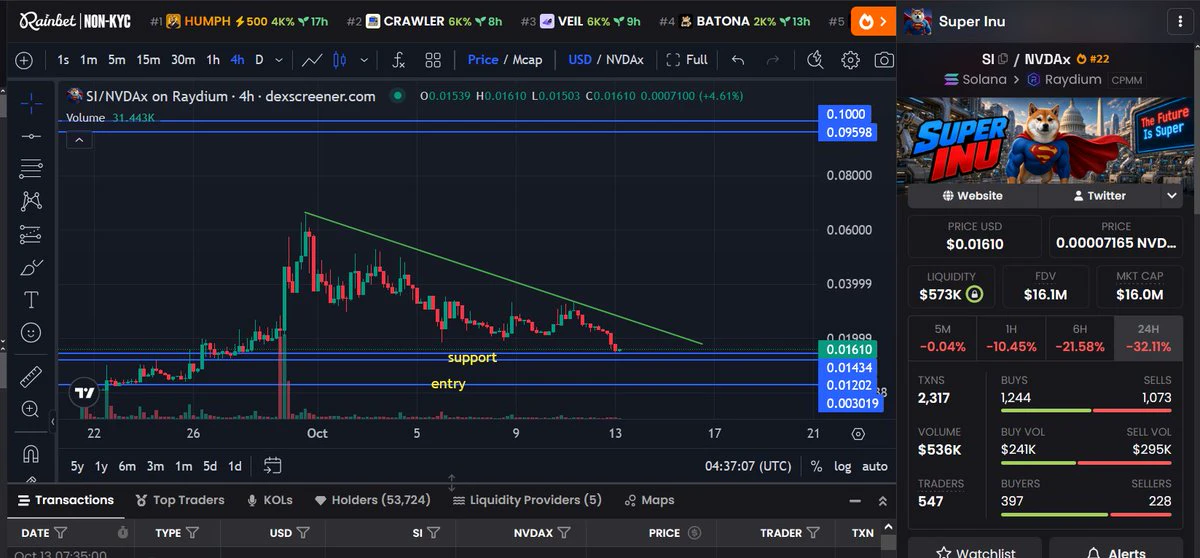Select the 4h timeframe
The width and height of the screenshot is (1200, 558).
point(237,60)
